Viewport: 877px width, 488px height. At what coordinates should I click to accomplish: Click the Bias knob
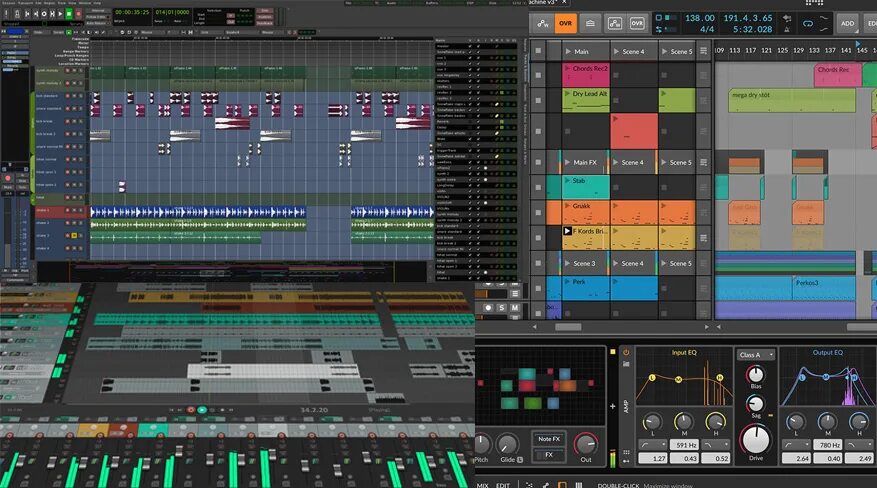point(756,375)
